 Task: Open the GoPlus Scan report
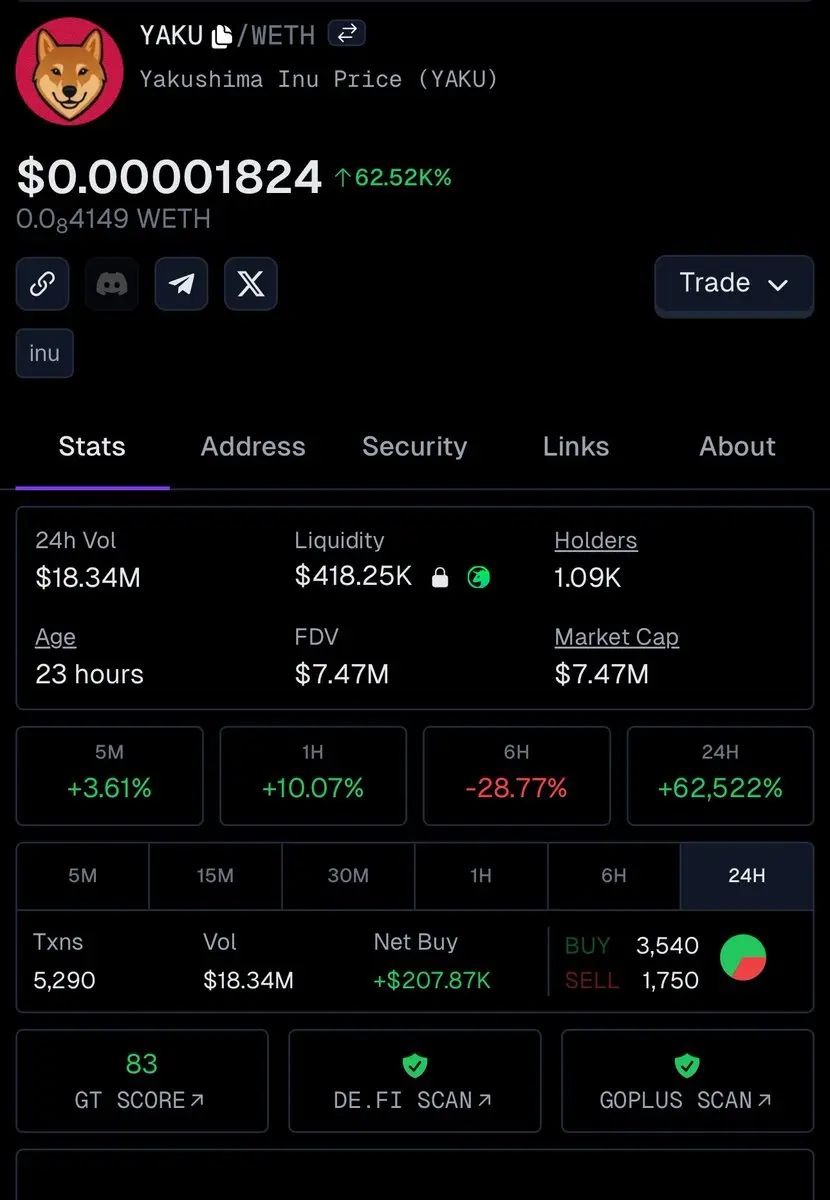(687, 1081)
